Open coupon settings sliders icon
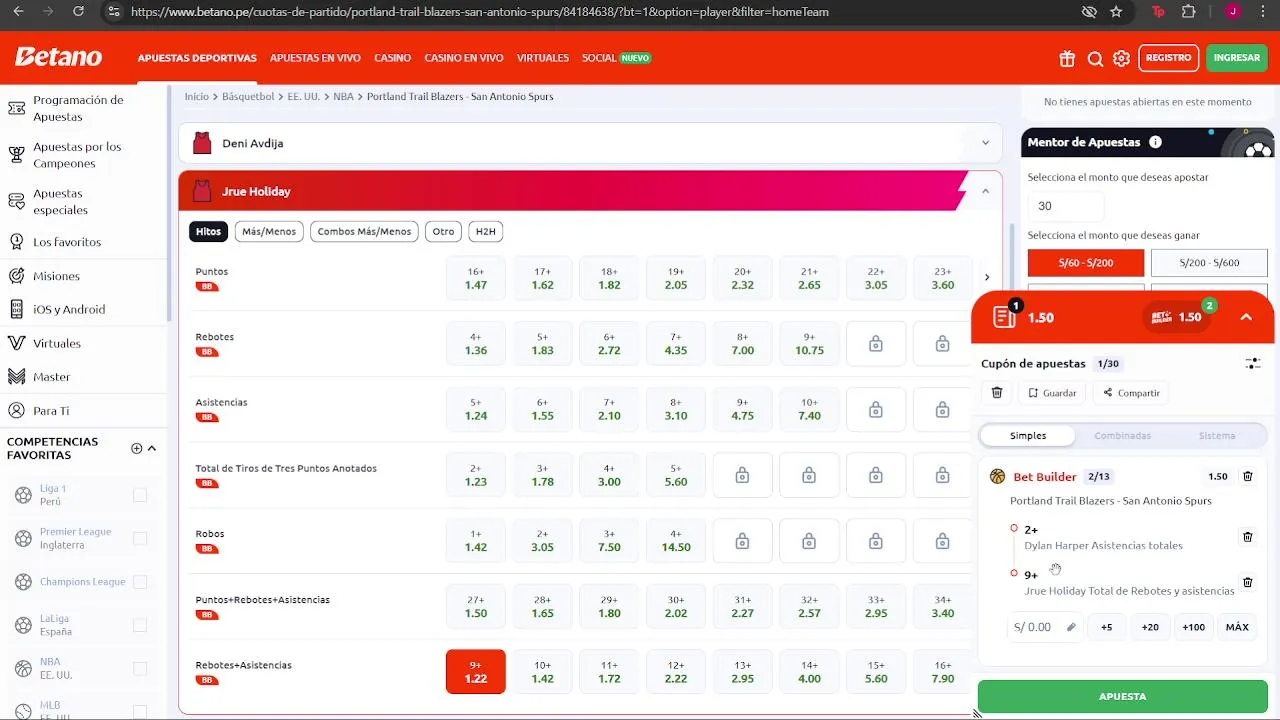 1252,364
